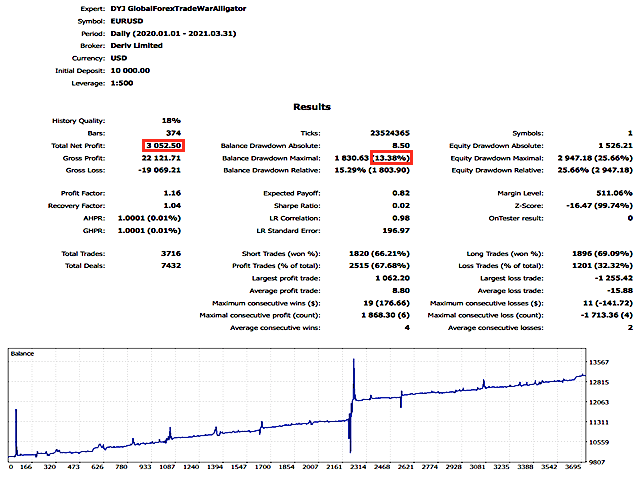Click the 2314 mark on the chart x-axis
The width and height of the screenshot is (640, 480).
(356, 466)
